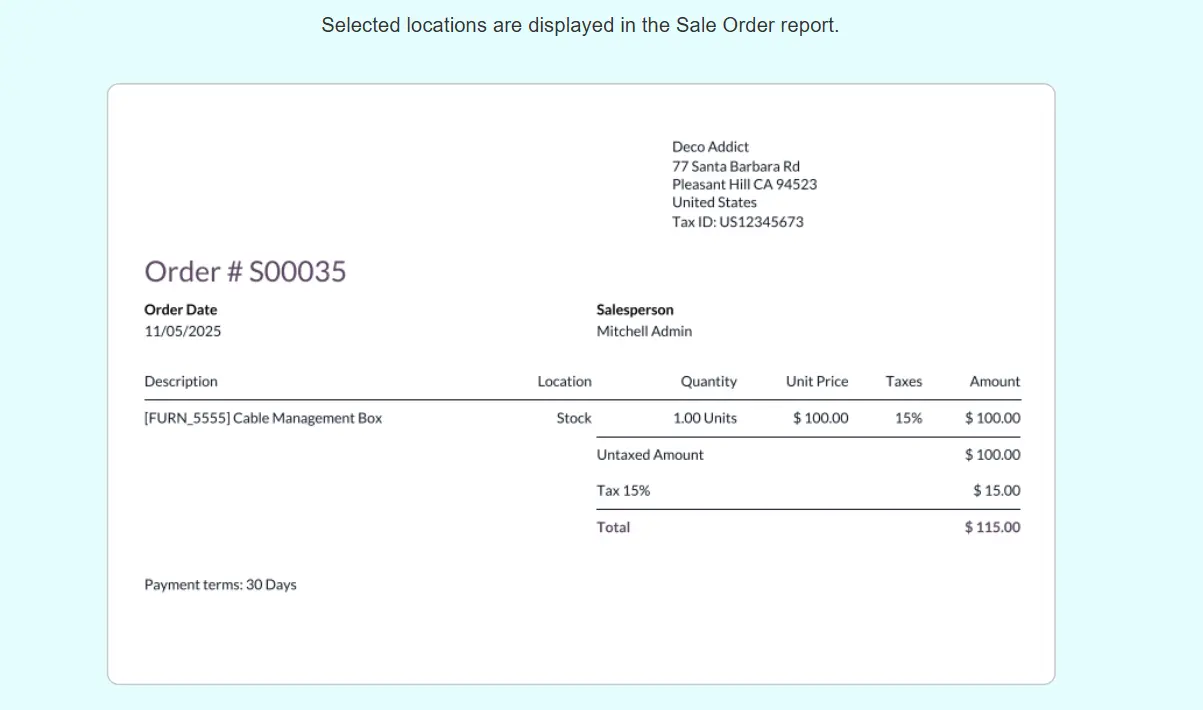
Task: Click the Amount column header
Action: [994, 381]
